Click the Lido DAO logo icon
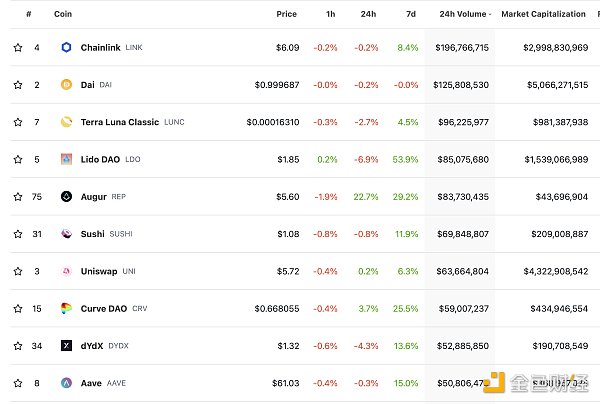This screenshot has height=404, width=600. [67, 159]
